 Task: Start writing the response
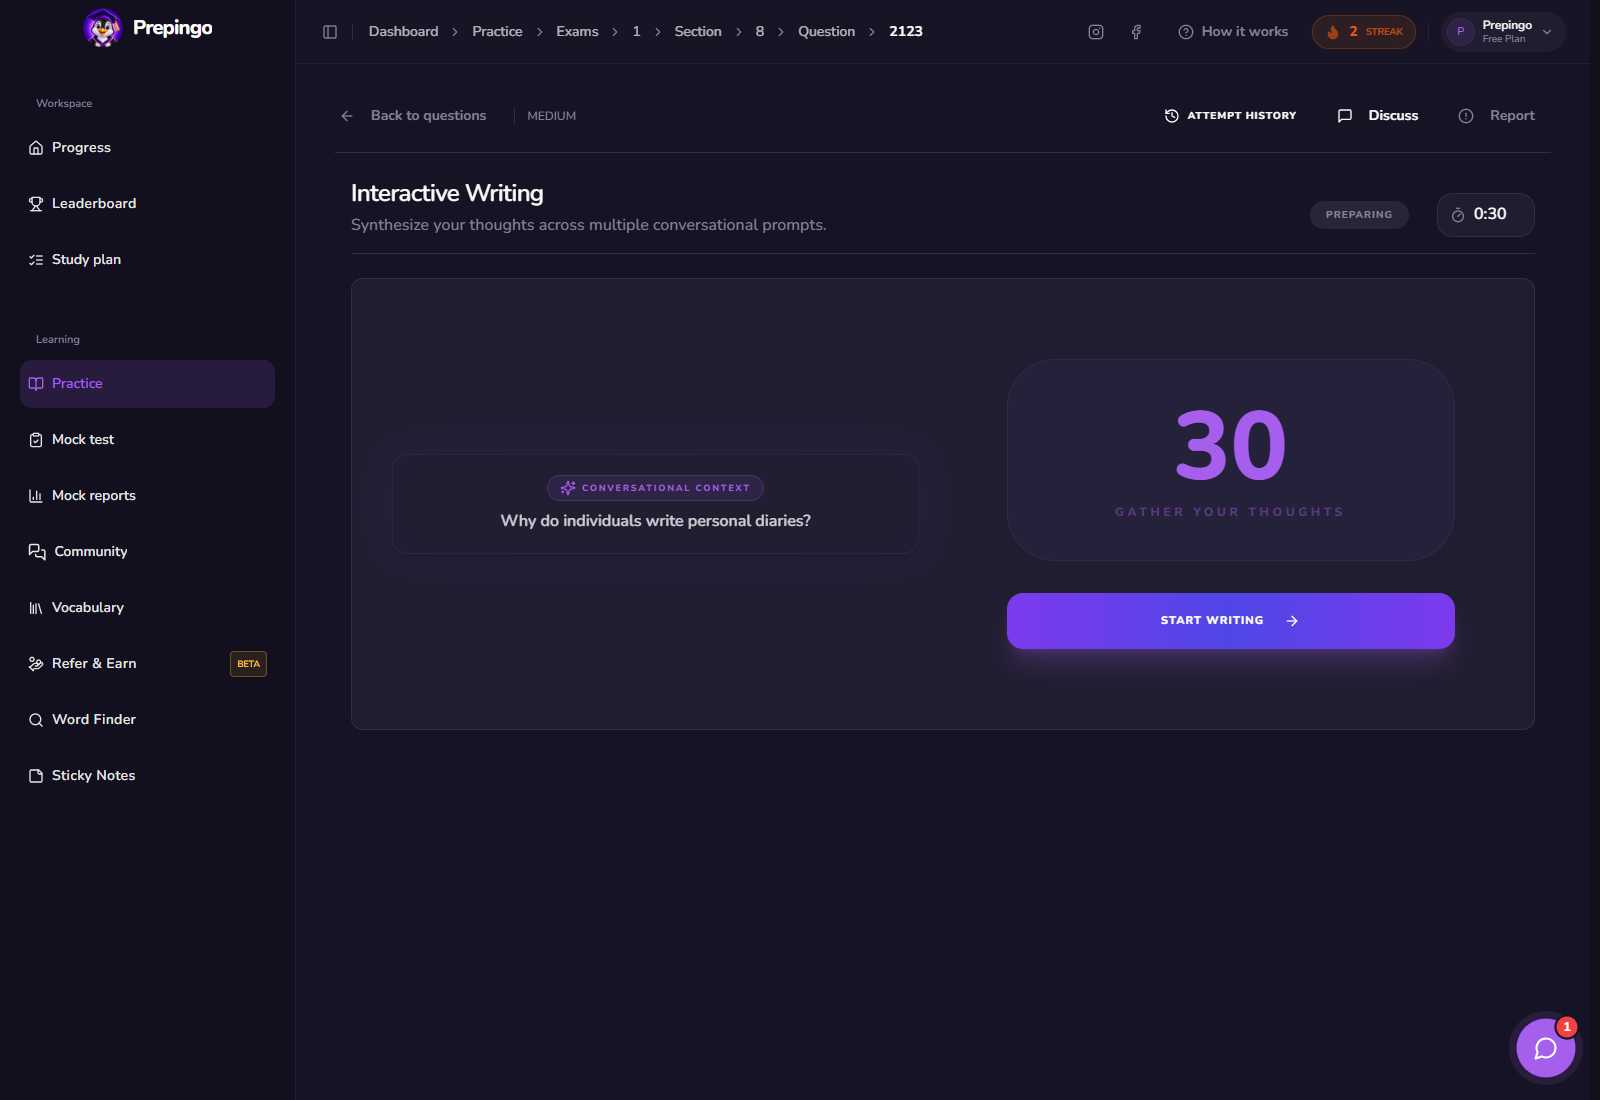point(1230,621)
